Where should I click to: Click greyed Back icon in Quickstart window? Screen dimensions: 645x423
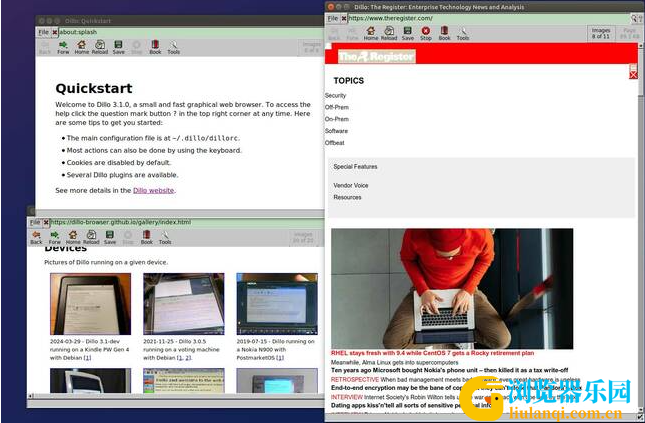pos(45,47)
